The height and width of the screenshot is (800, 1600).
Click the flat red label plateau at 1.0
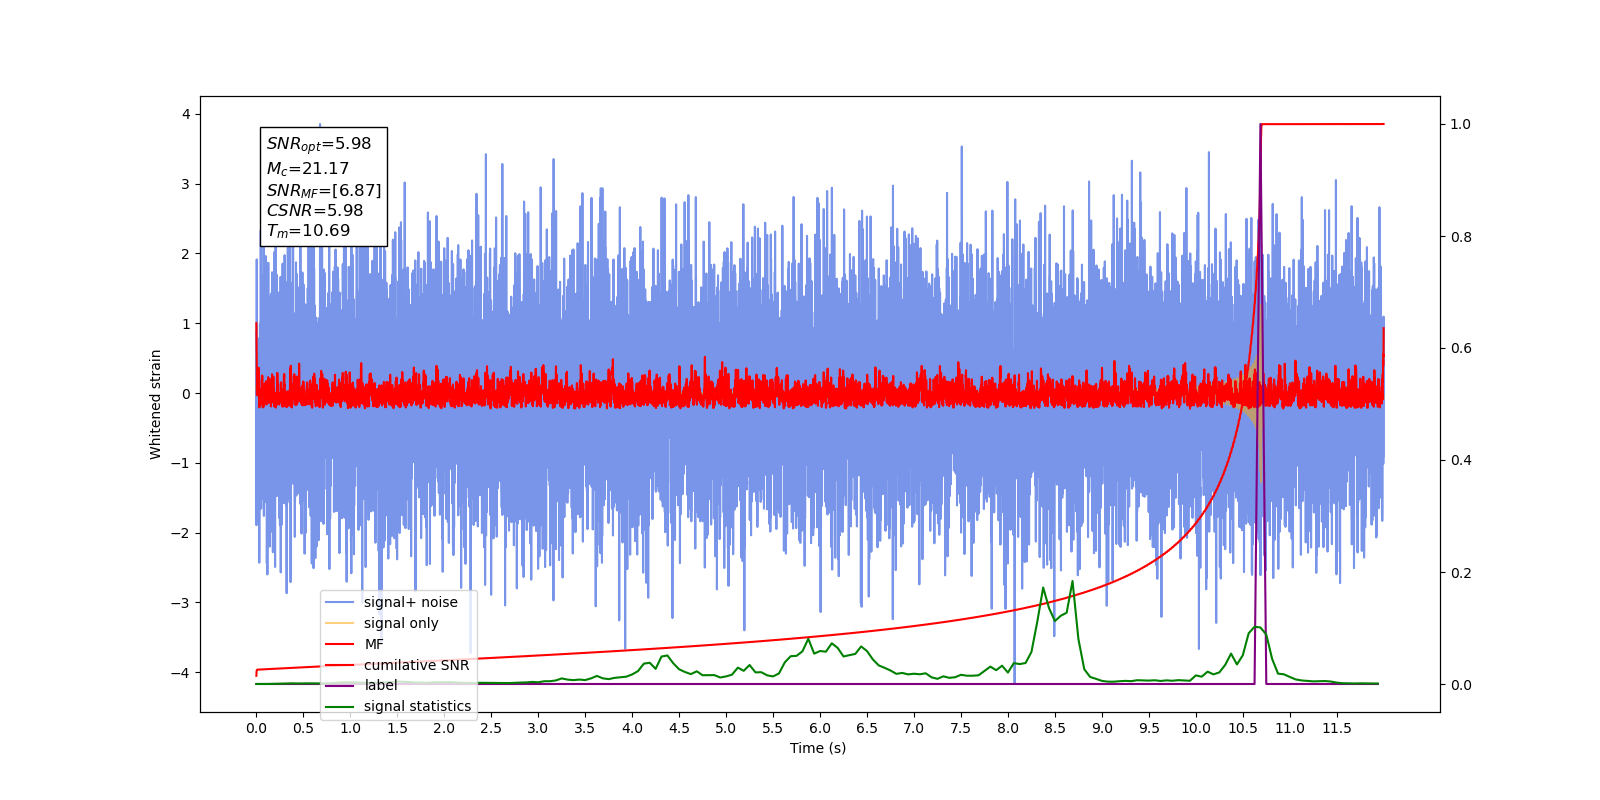1322,124
